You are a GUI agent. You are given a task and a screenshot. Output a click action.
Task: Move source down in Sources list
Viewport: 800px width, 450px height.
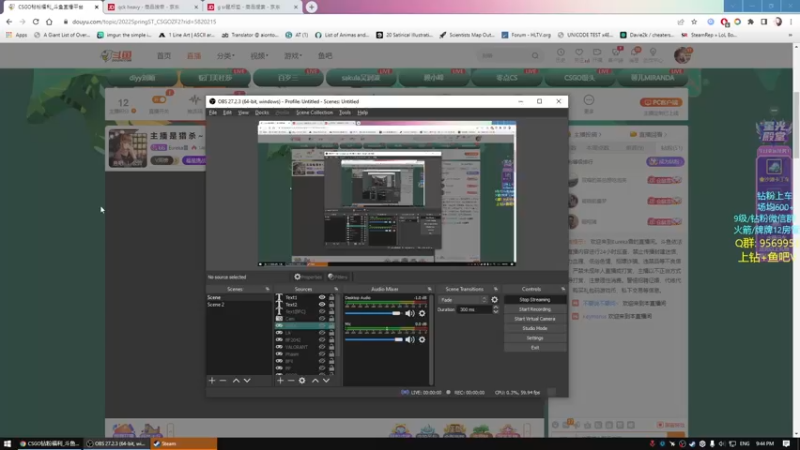point(326,381)
